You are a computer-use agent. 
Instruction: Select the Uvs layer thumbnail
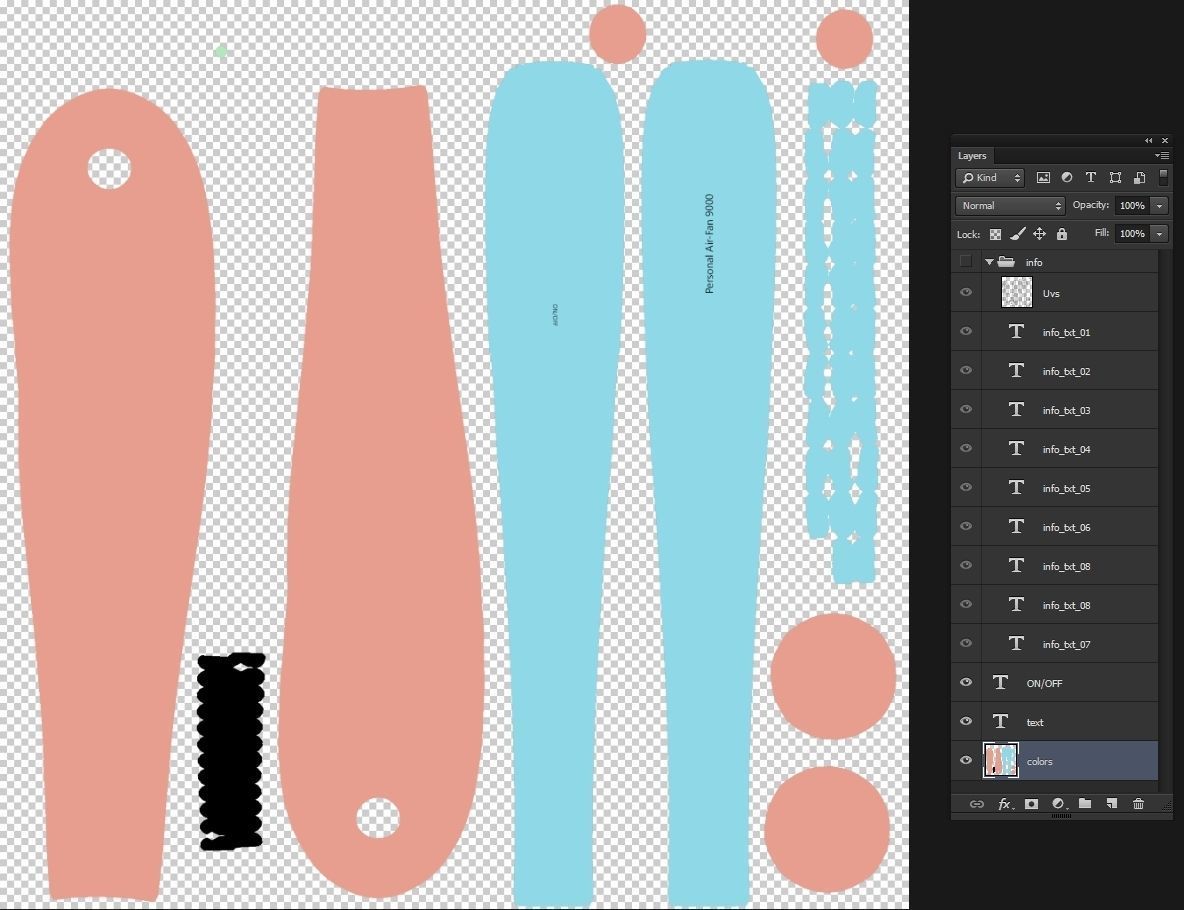[1016, 292]
